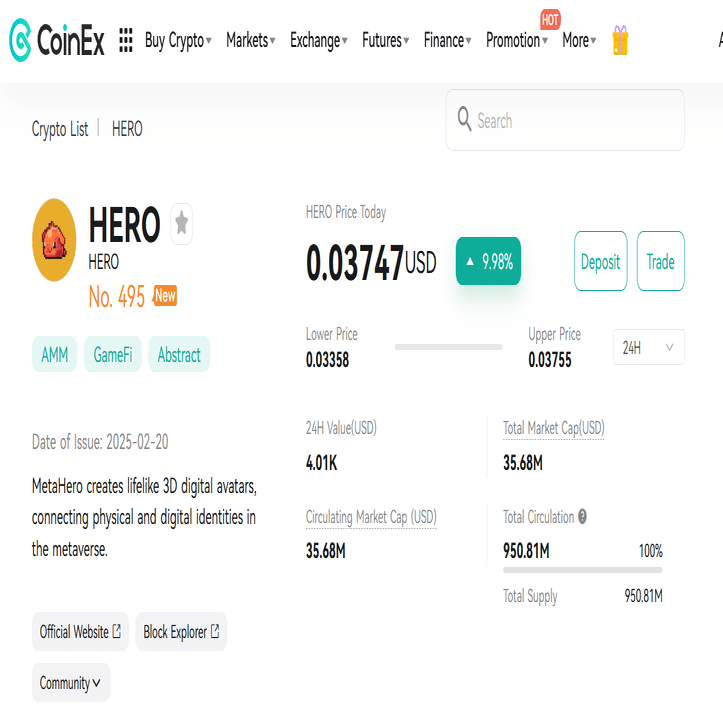Image resolution: width=723 pixels, height=723 pixels.
Task: Focus the Search input field
Action: (x=565, y=120)
